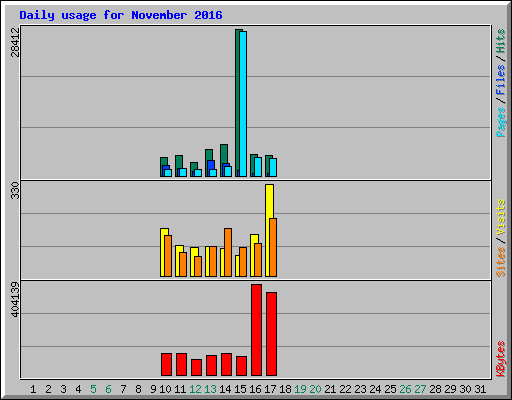
Task: Click day 10 on the x-axis
Action: (165, 389)
